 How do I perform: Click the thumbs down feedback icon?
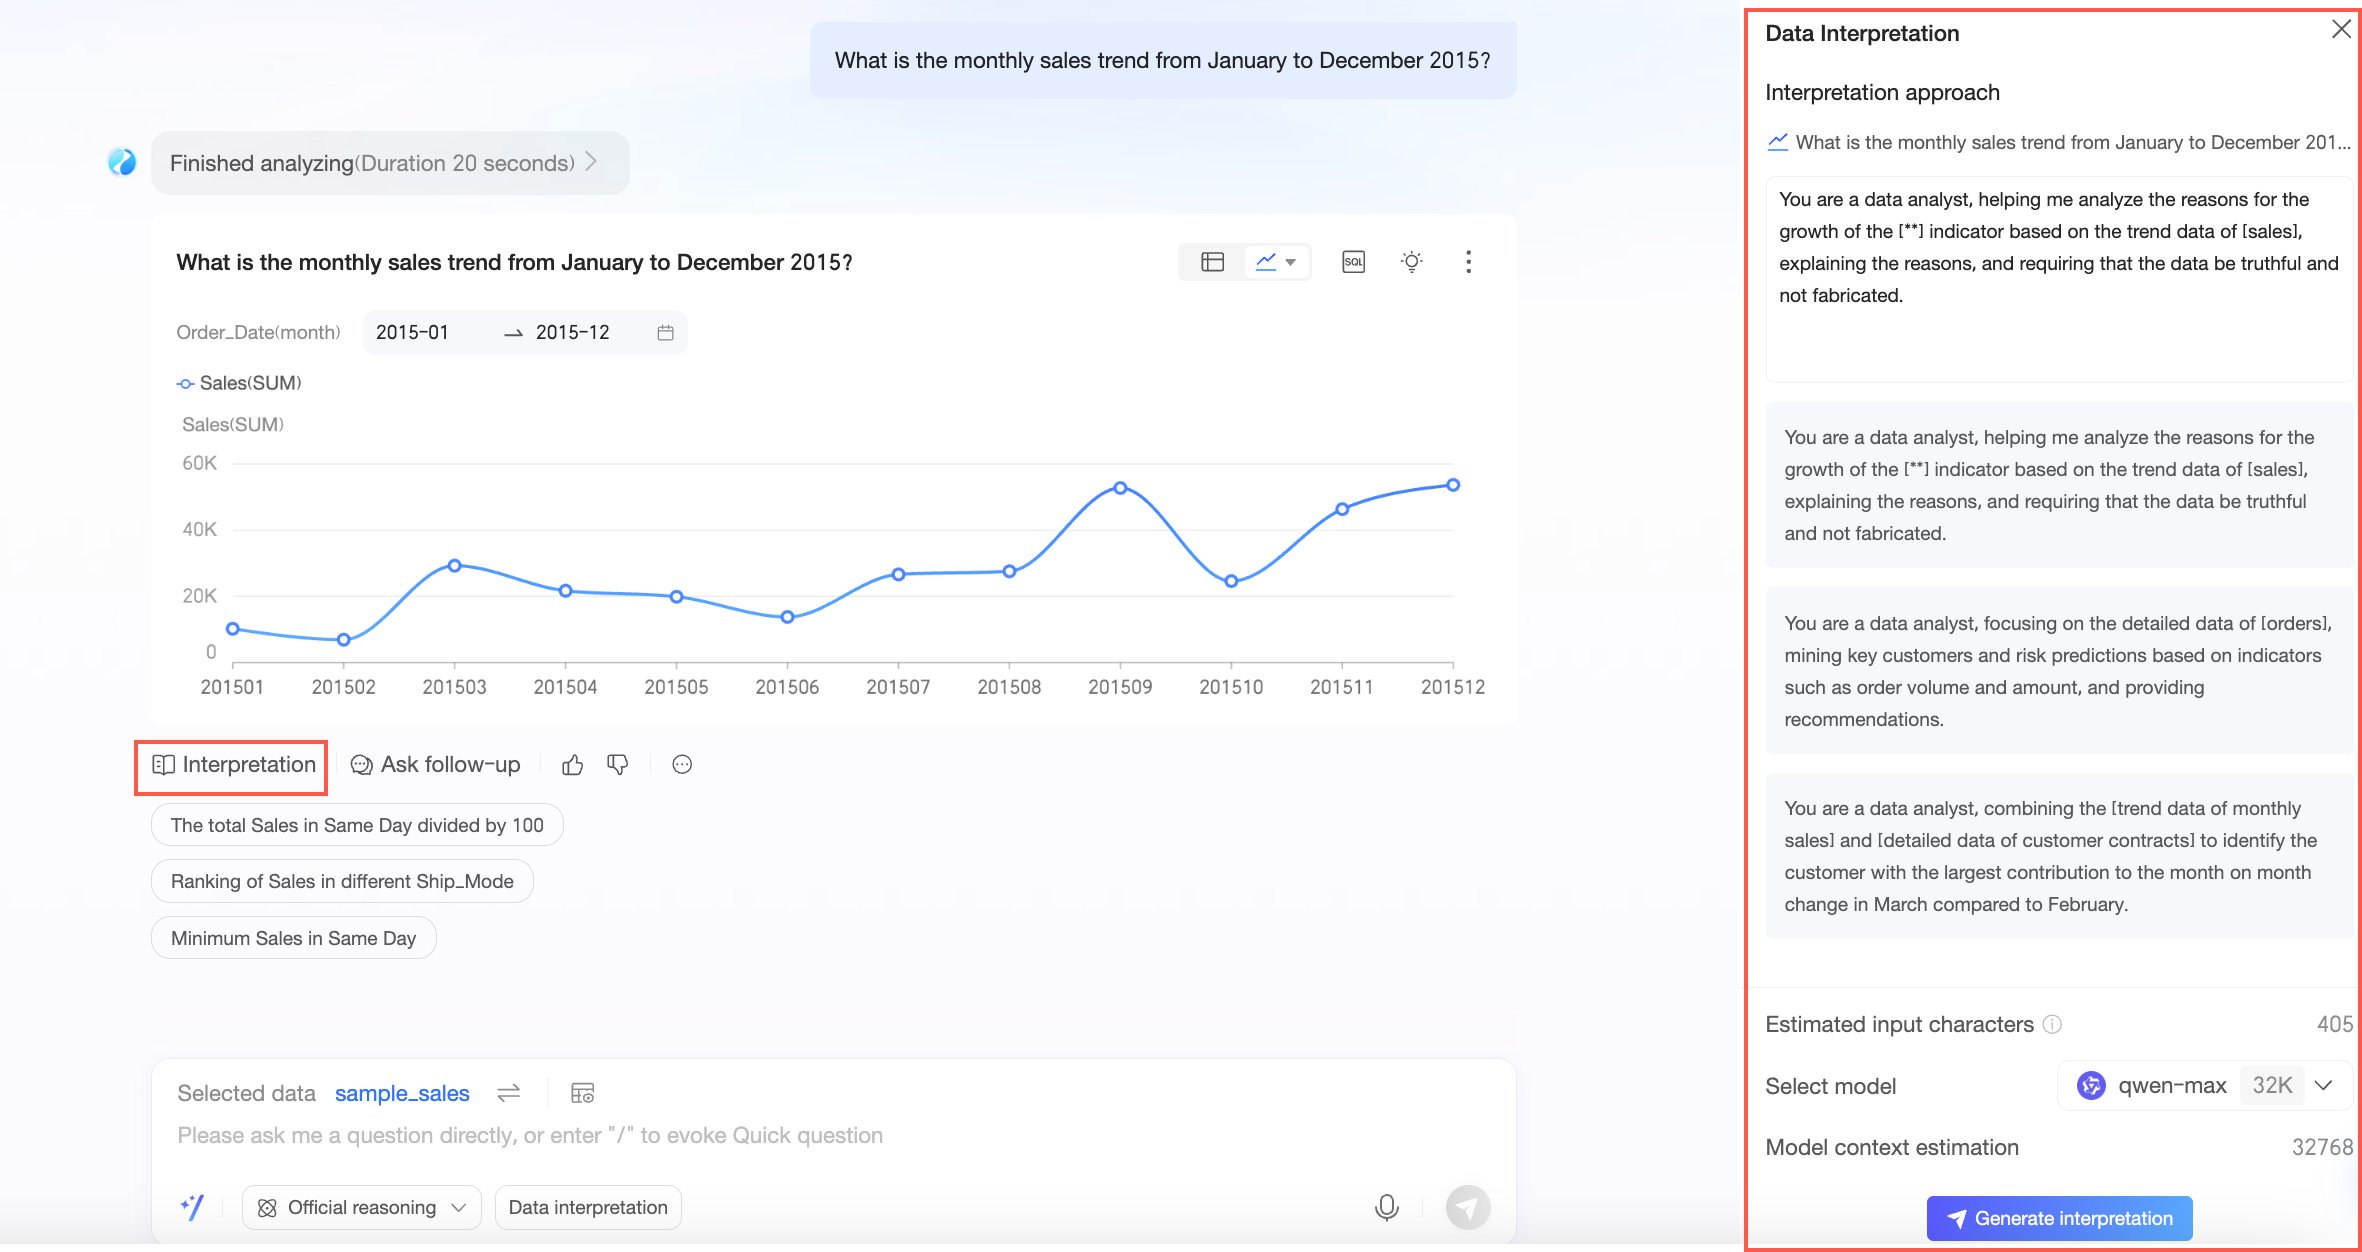coord(618,765)
